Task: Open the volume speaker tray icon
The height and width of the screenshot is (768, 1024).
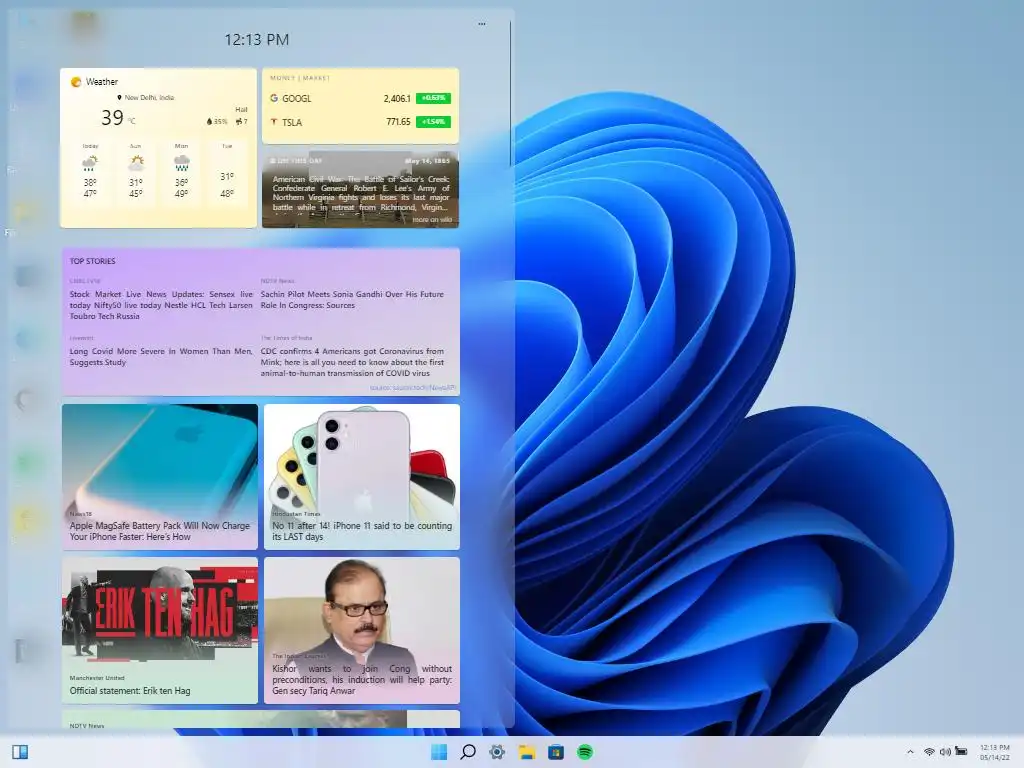Action: click(945, 752)
